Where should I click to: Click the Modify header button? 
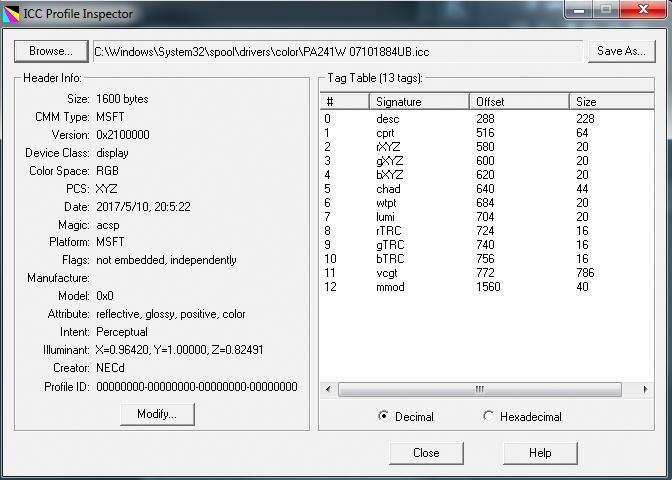point(157,414)
